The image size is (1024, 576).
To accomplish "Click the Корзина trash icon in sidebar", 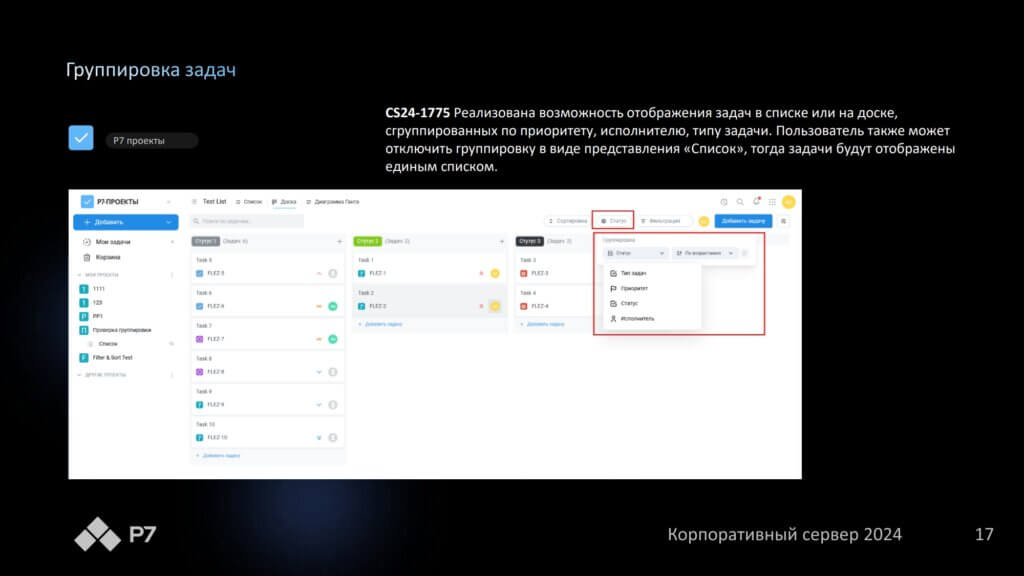I will [86, 257].
